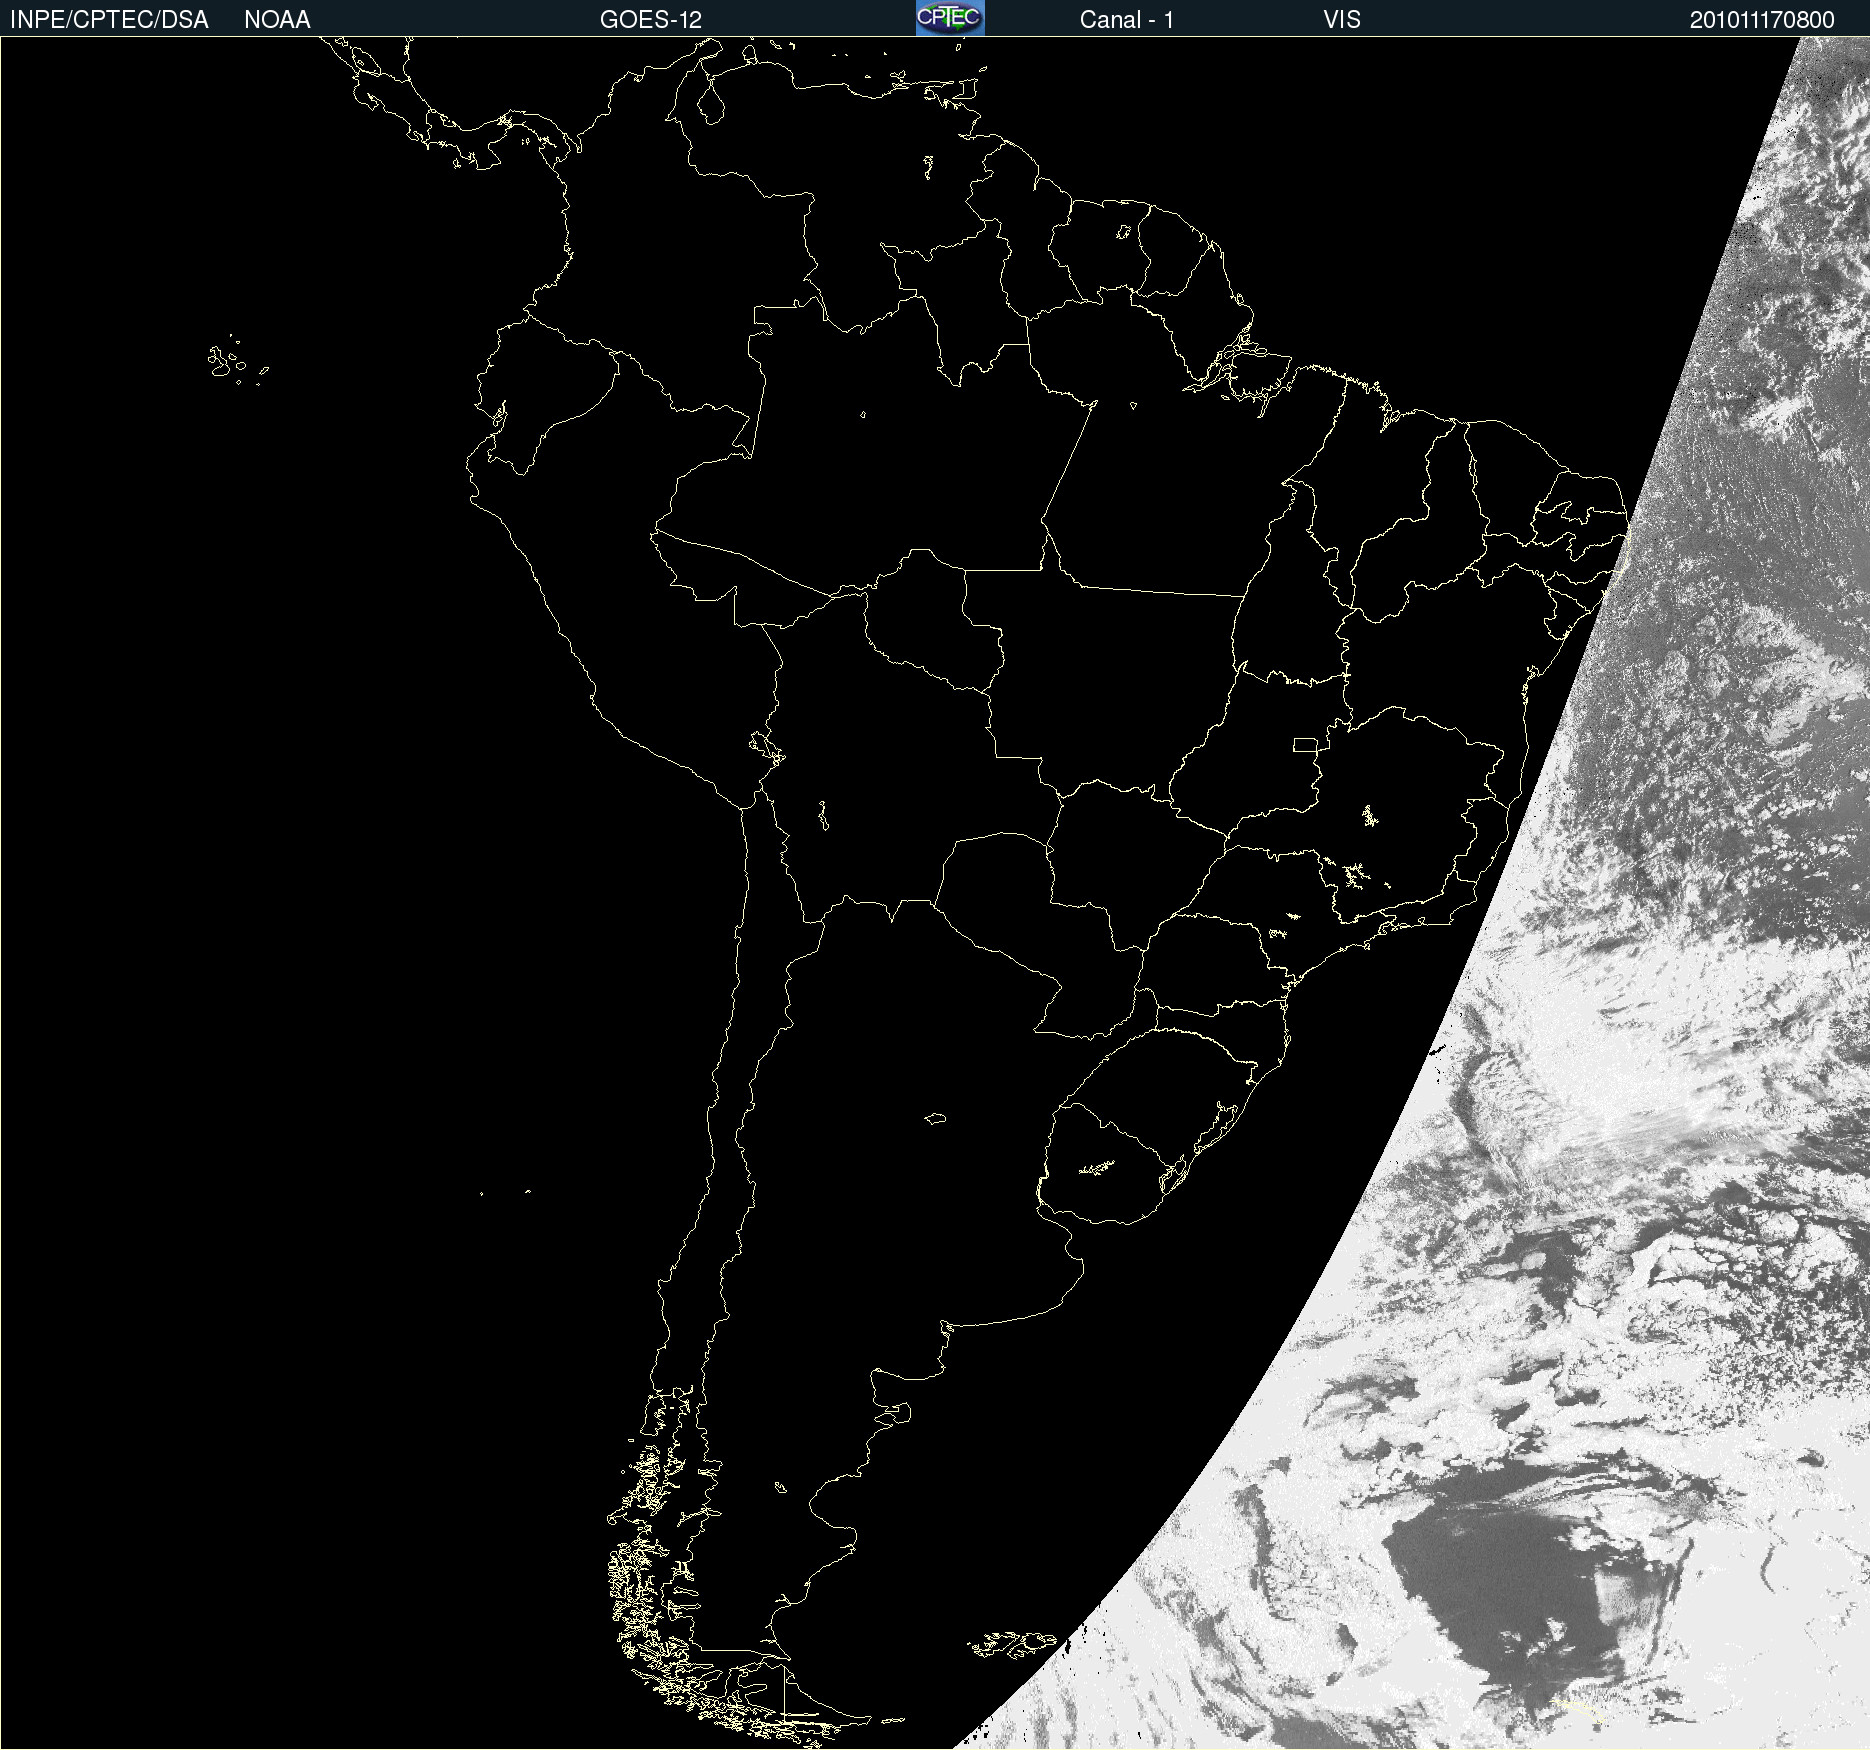Click the GOES-12 satellite label
Viewport: 1870px width, 1750px height.
click(x=651, y=20)
